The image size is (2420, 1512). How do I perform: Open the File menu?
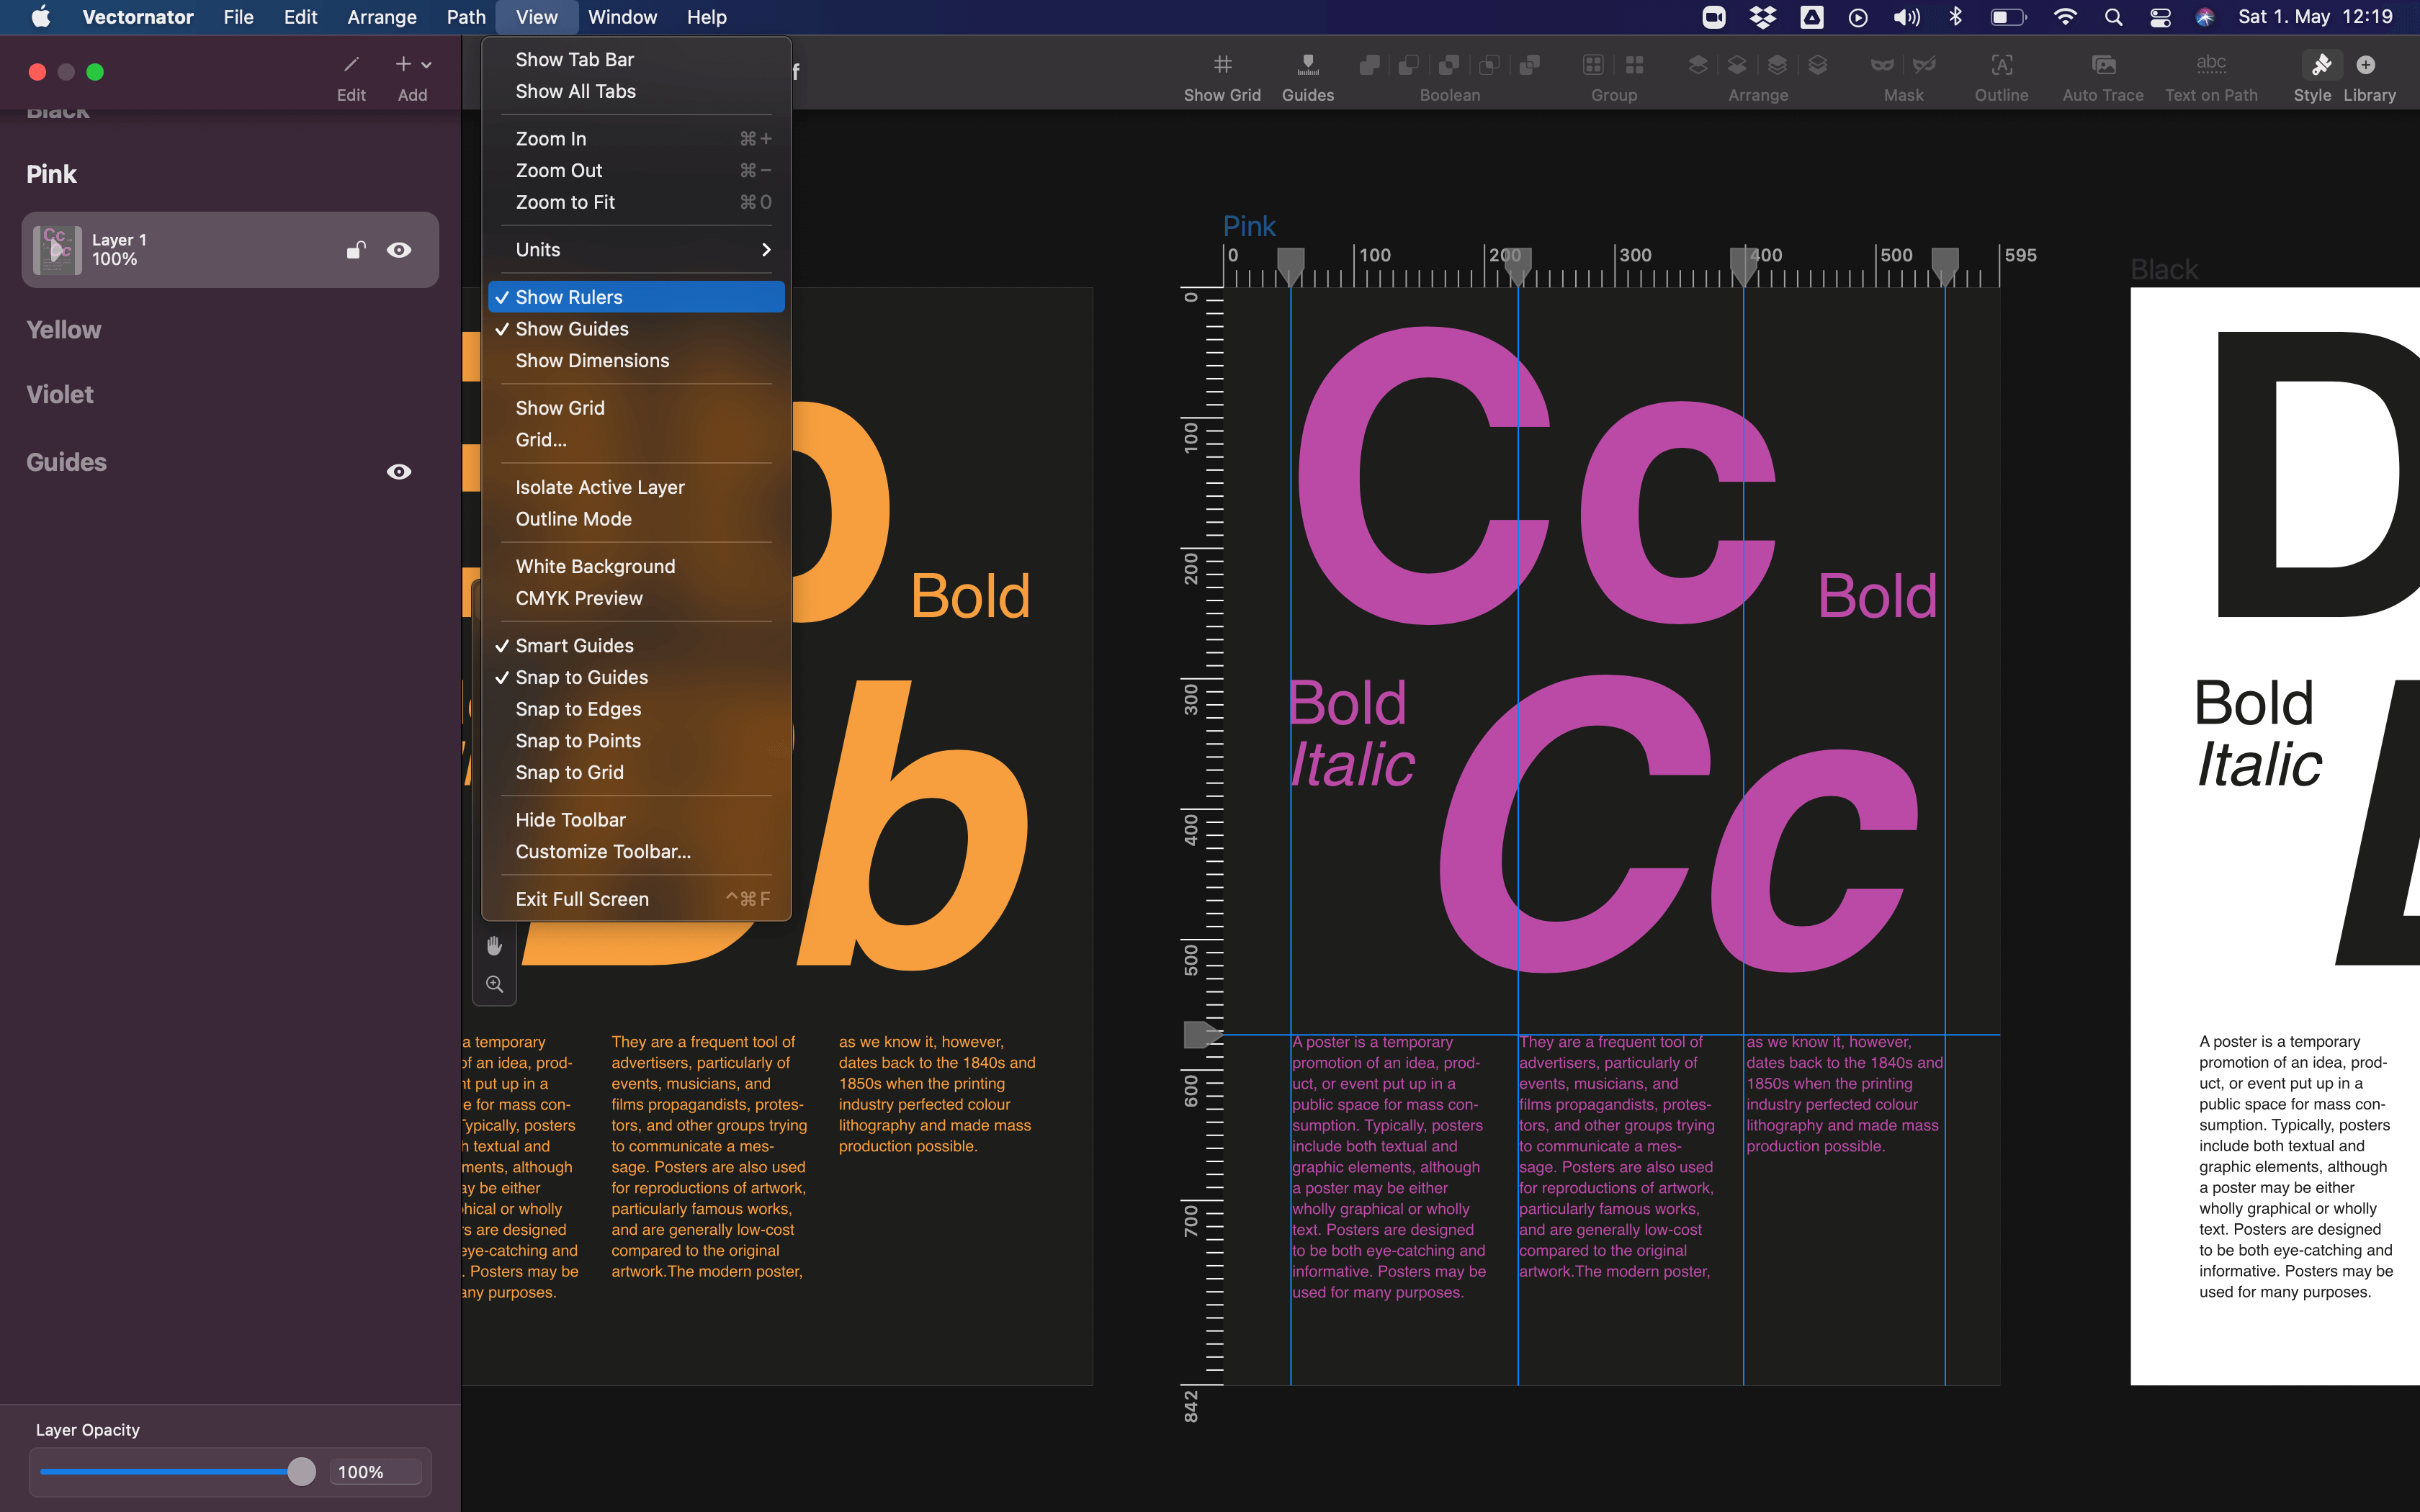[x=238, y=17]
